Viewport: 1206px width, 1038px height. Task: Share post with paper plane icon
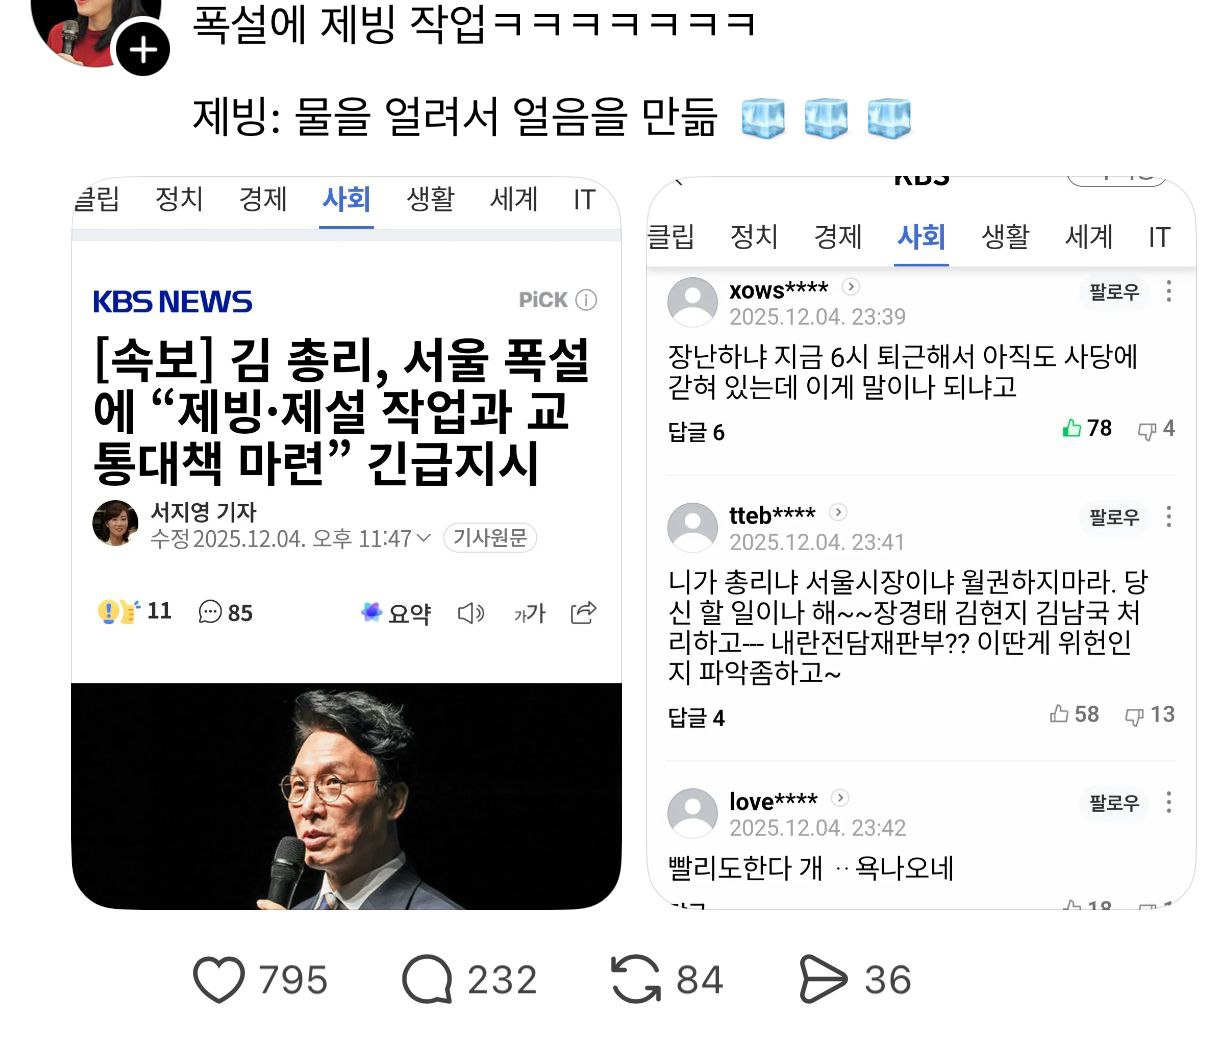(x=823, y=980)
